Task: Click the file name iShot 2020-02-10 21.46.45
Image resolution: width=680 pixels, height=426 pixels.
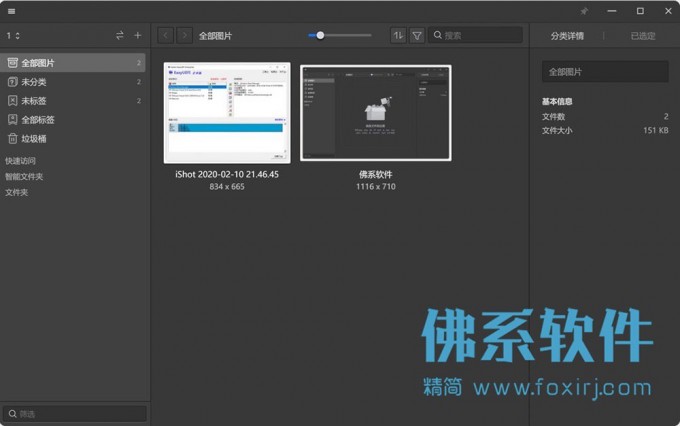Action: pyautogui.click(x=227, y=174)
